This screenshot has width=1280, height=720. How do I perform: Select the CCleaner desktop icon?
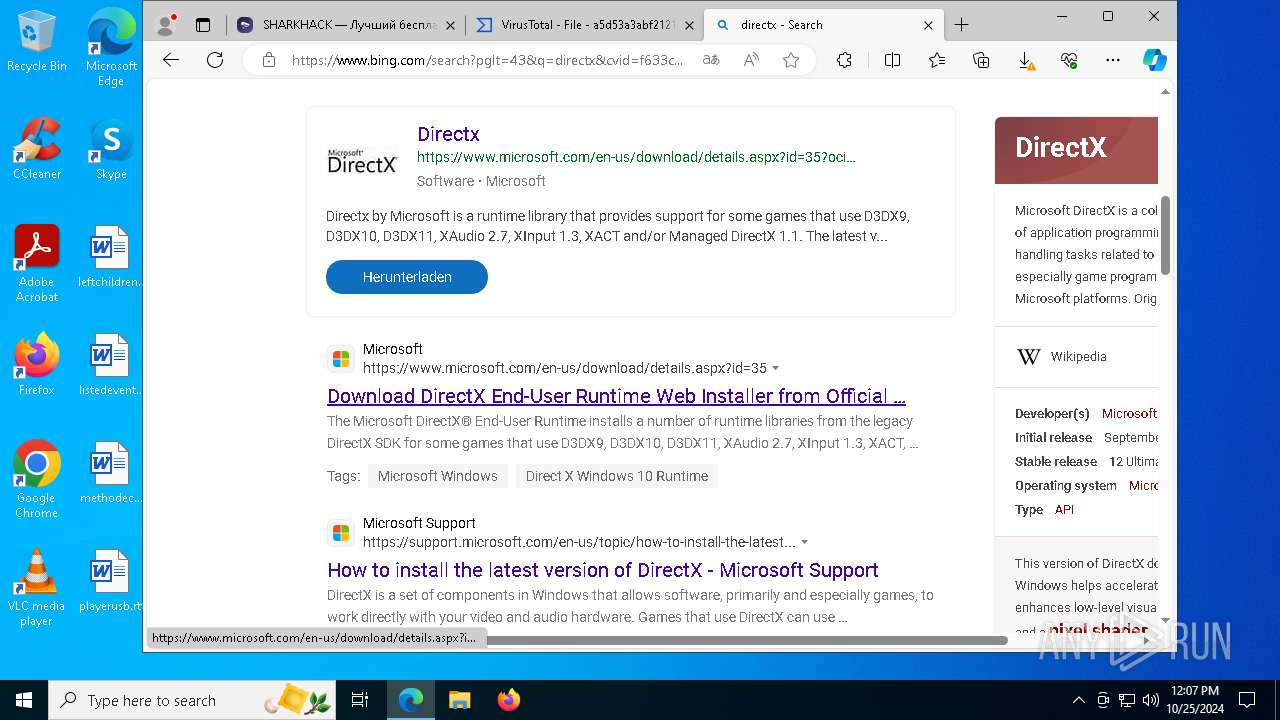(x=37, y=149)
